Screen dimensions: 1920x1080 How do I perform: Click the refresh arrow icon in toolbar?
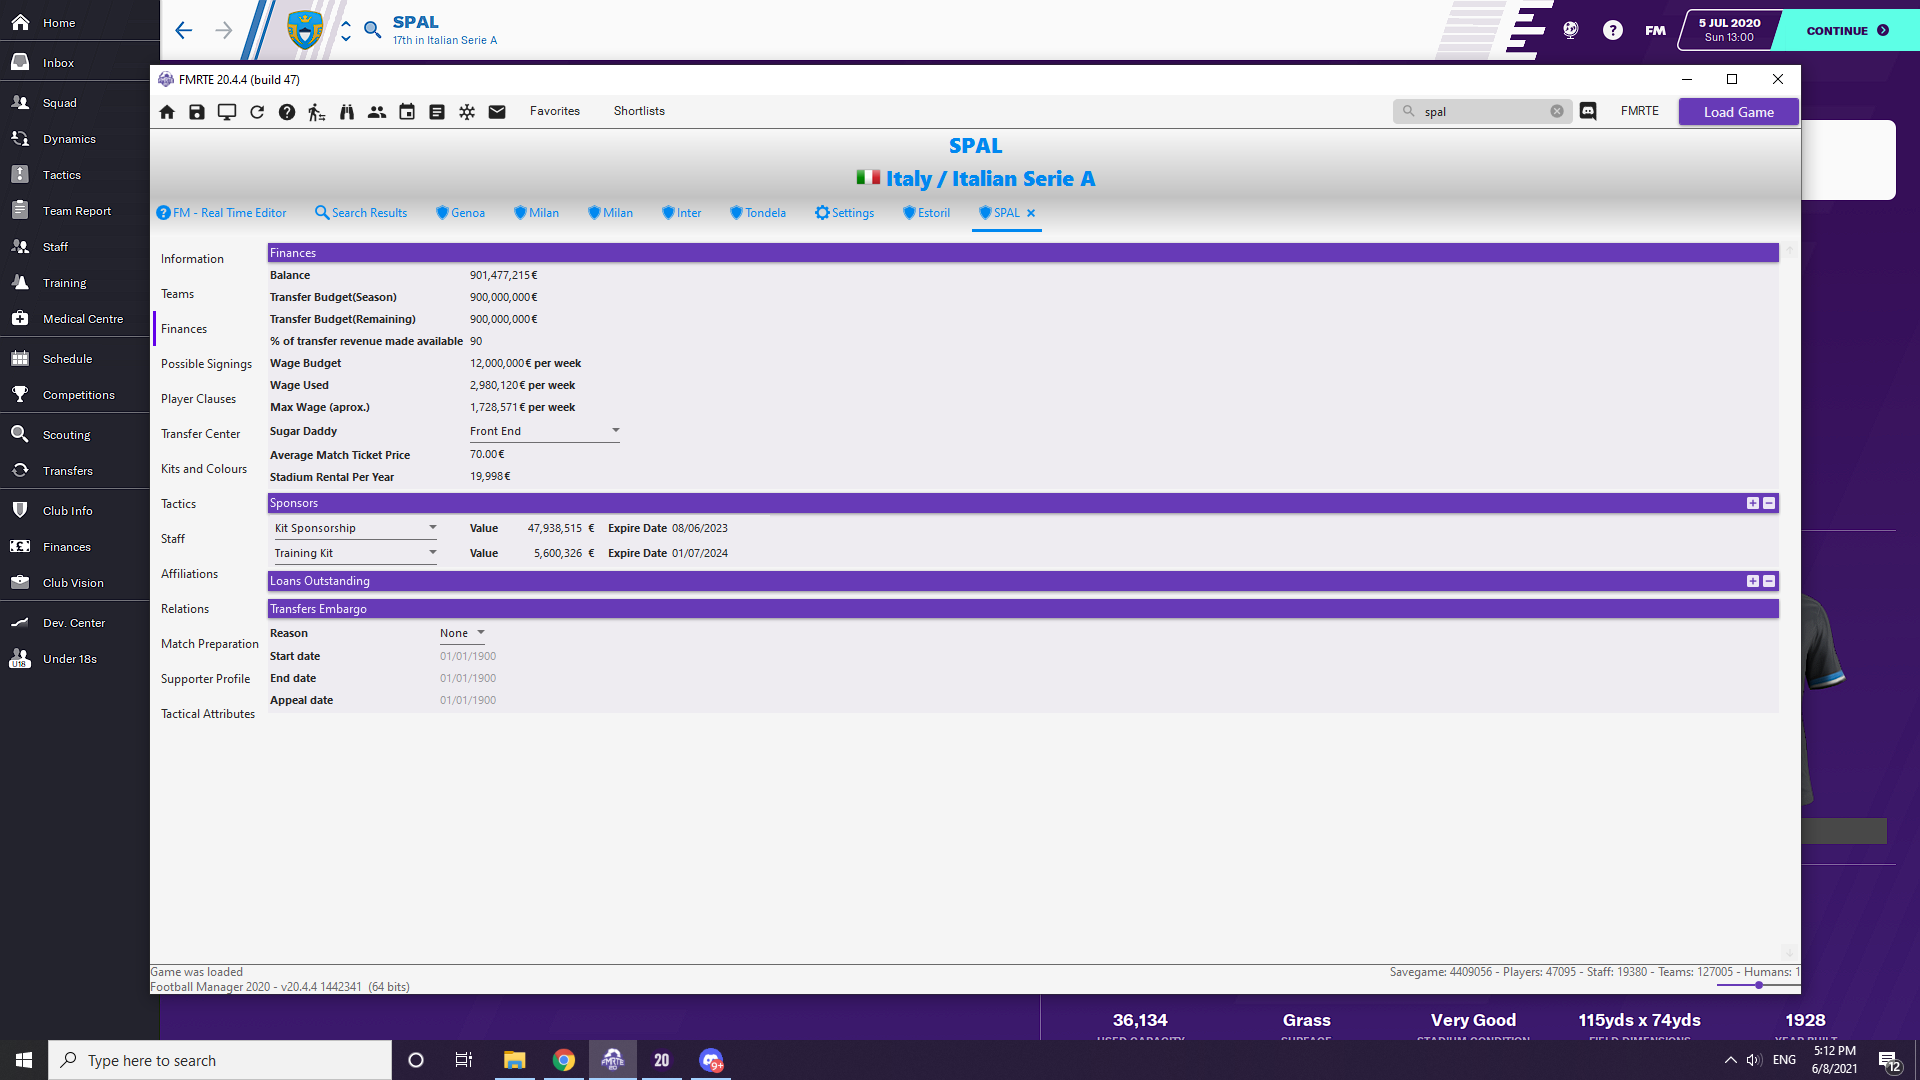click(x=257, y=112)
